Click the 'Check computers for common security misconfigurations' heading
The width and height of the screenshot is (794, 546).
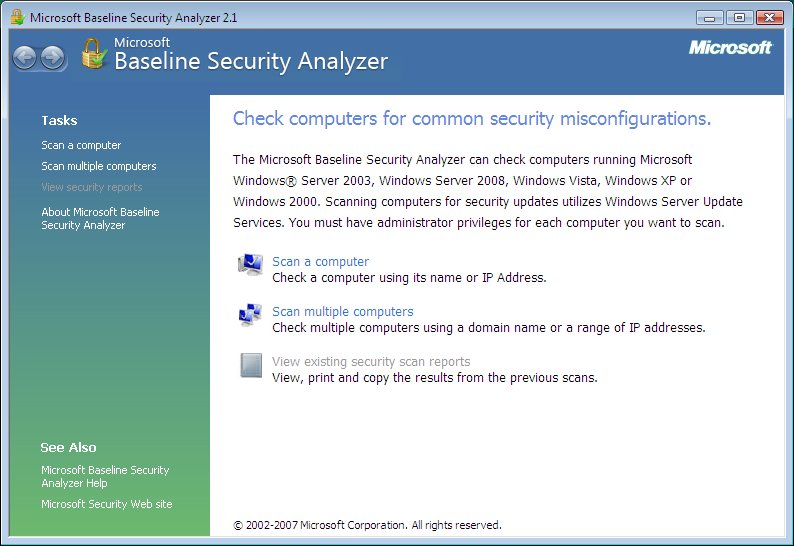pos(472,119)
